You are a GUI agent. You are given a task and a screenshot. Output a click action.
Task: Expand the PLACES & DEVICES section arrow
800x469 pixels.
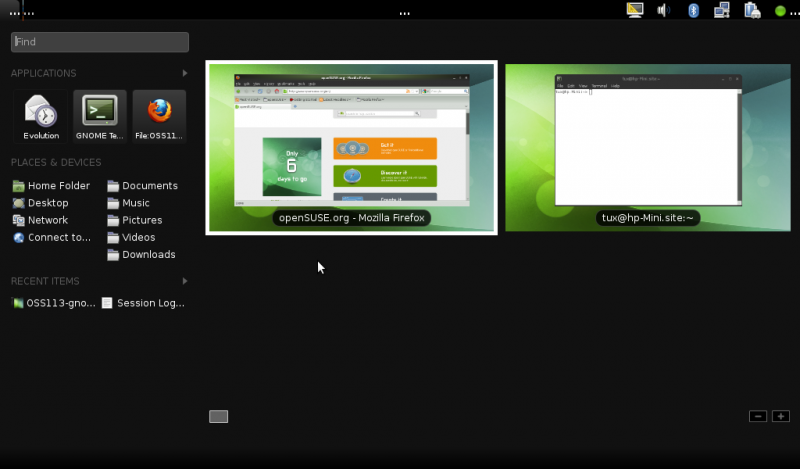tap(185, 162)
